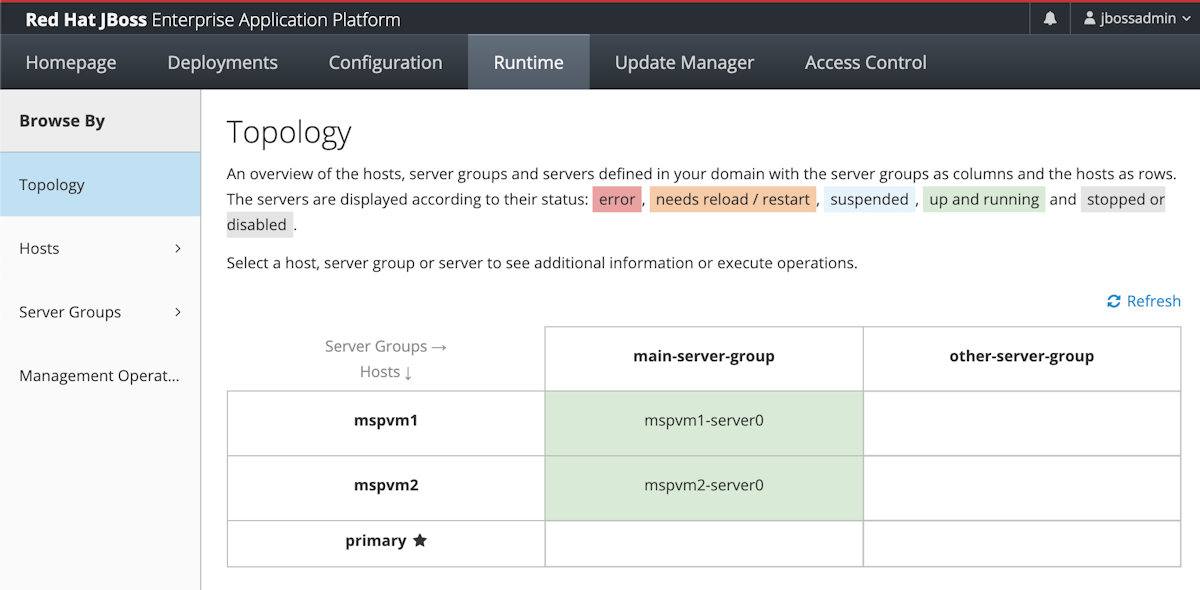Image resolution: width=1200 pixels, height=590 pixels.
Task: Open Access Control from the top navigation
Action: tap(864, 61)
